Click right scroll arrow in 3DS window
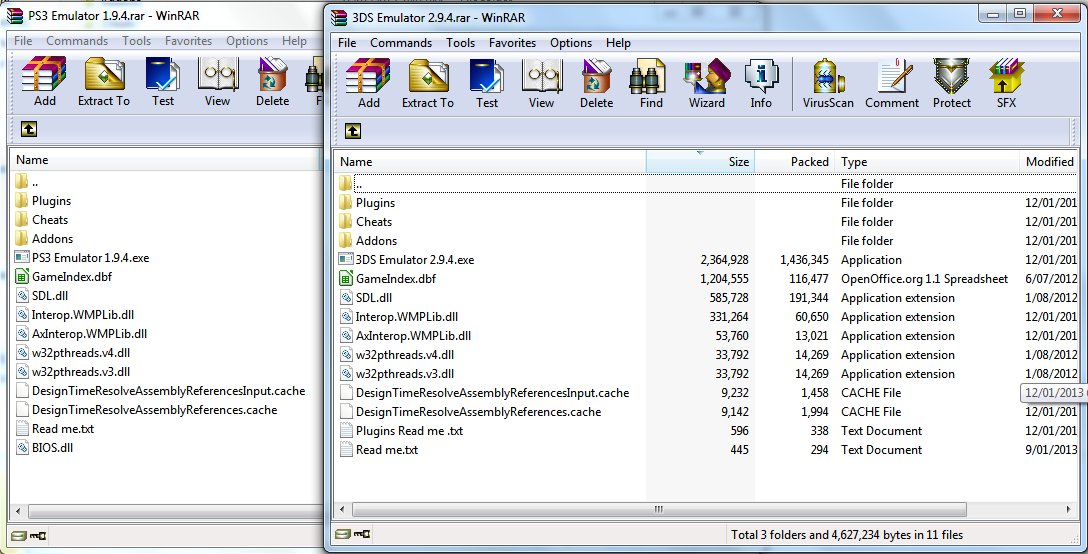The height and width of the screenshot is (554, 1088). [1069, 509]
